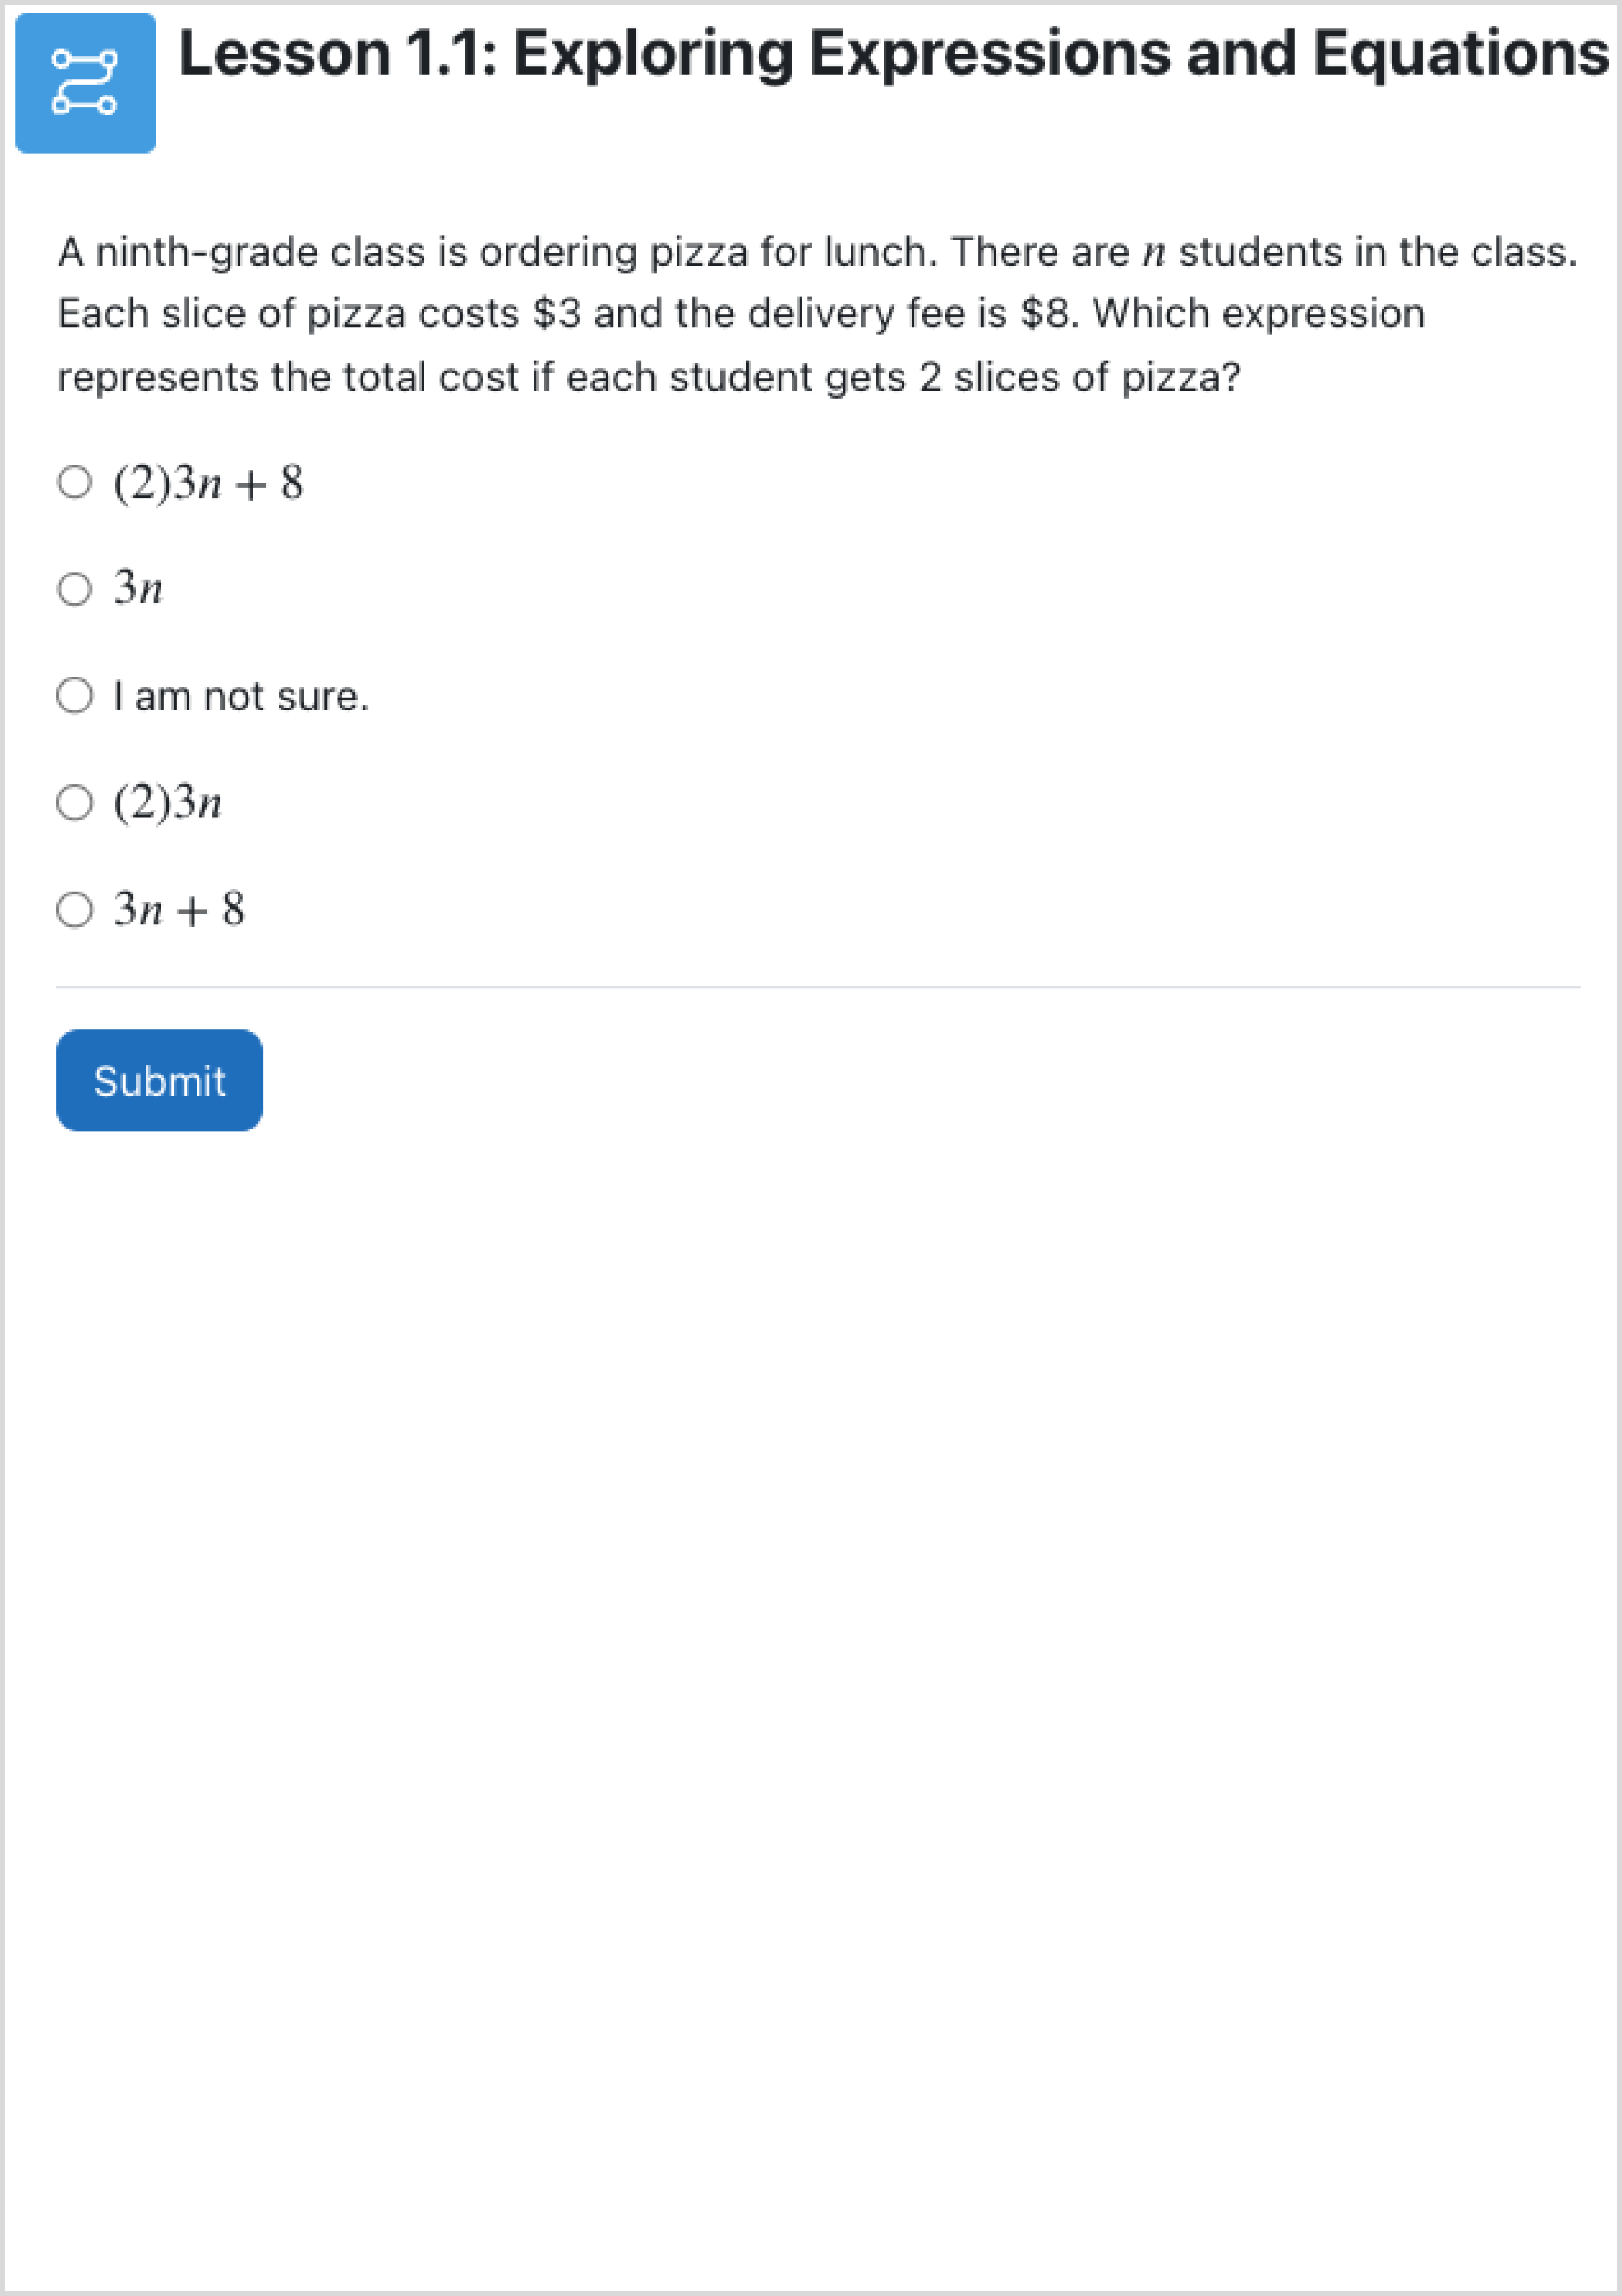Pick the (2)3n radio button
Viewport: 1622px width, 2296px height.
tap(75, 802)
